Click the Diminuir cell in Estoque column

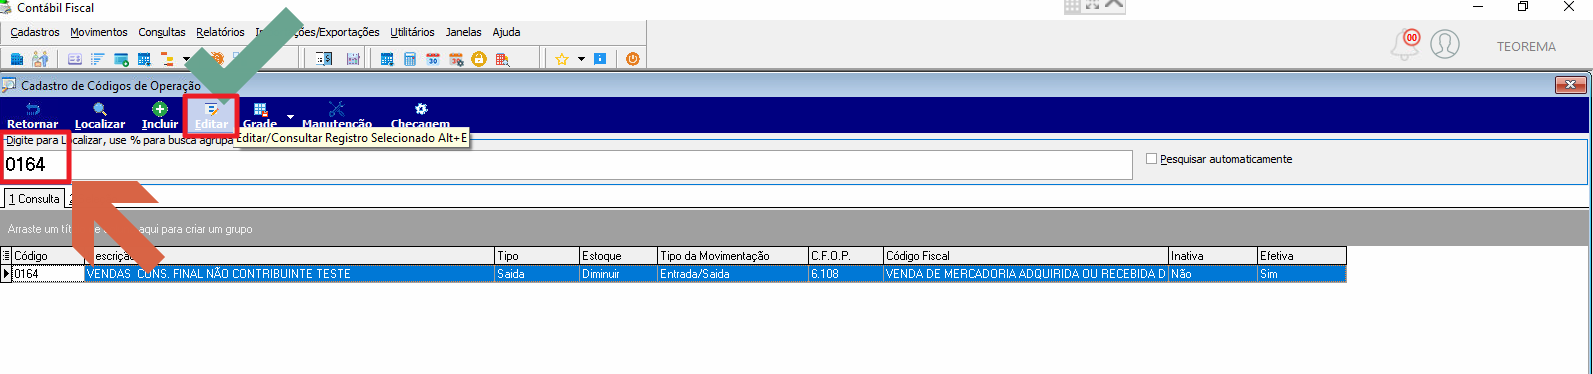click(x=618, y=274)
